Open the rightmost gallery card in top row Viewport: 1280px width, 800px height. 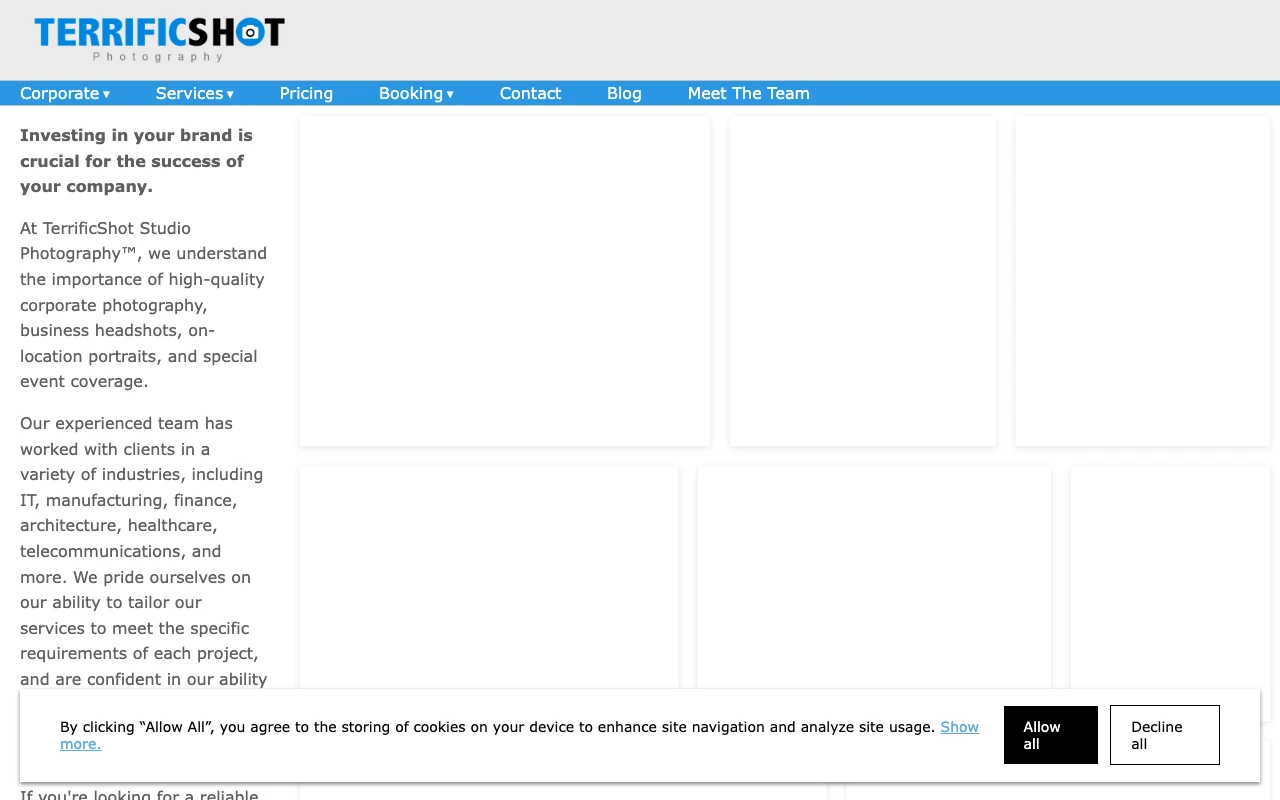(1142, 281)
